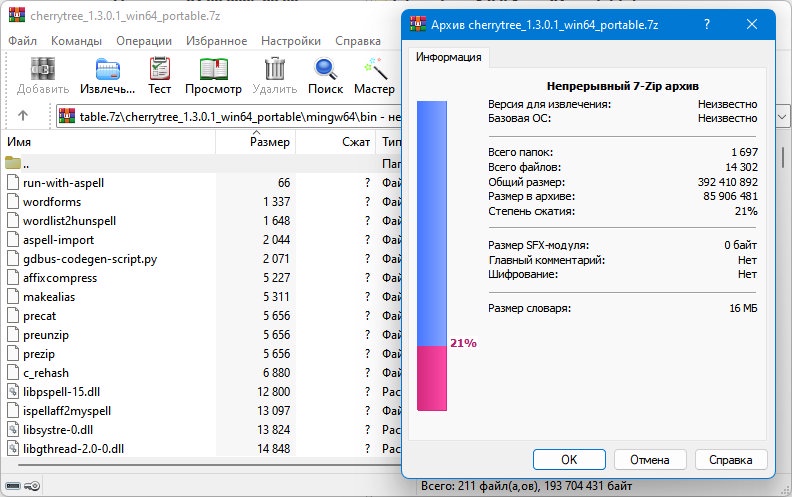Click the WinRAR icon in dialog title bar
The width and height of the screenshot is (792, 497).
pyautogui.click(x=418, y=24)
